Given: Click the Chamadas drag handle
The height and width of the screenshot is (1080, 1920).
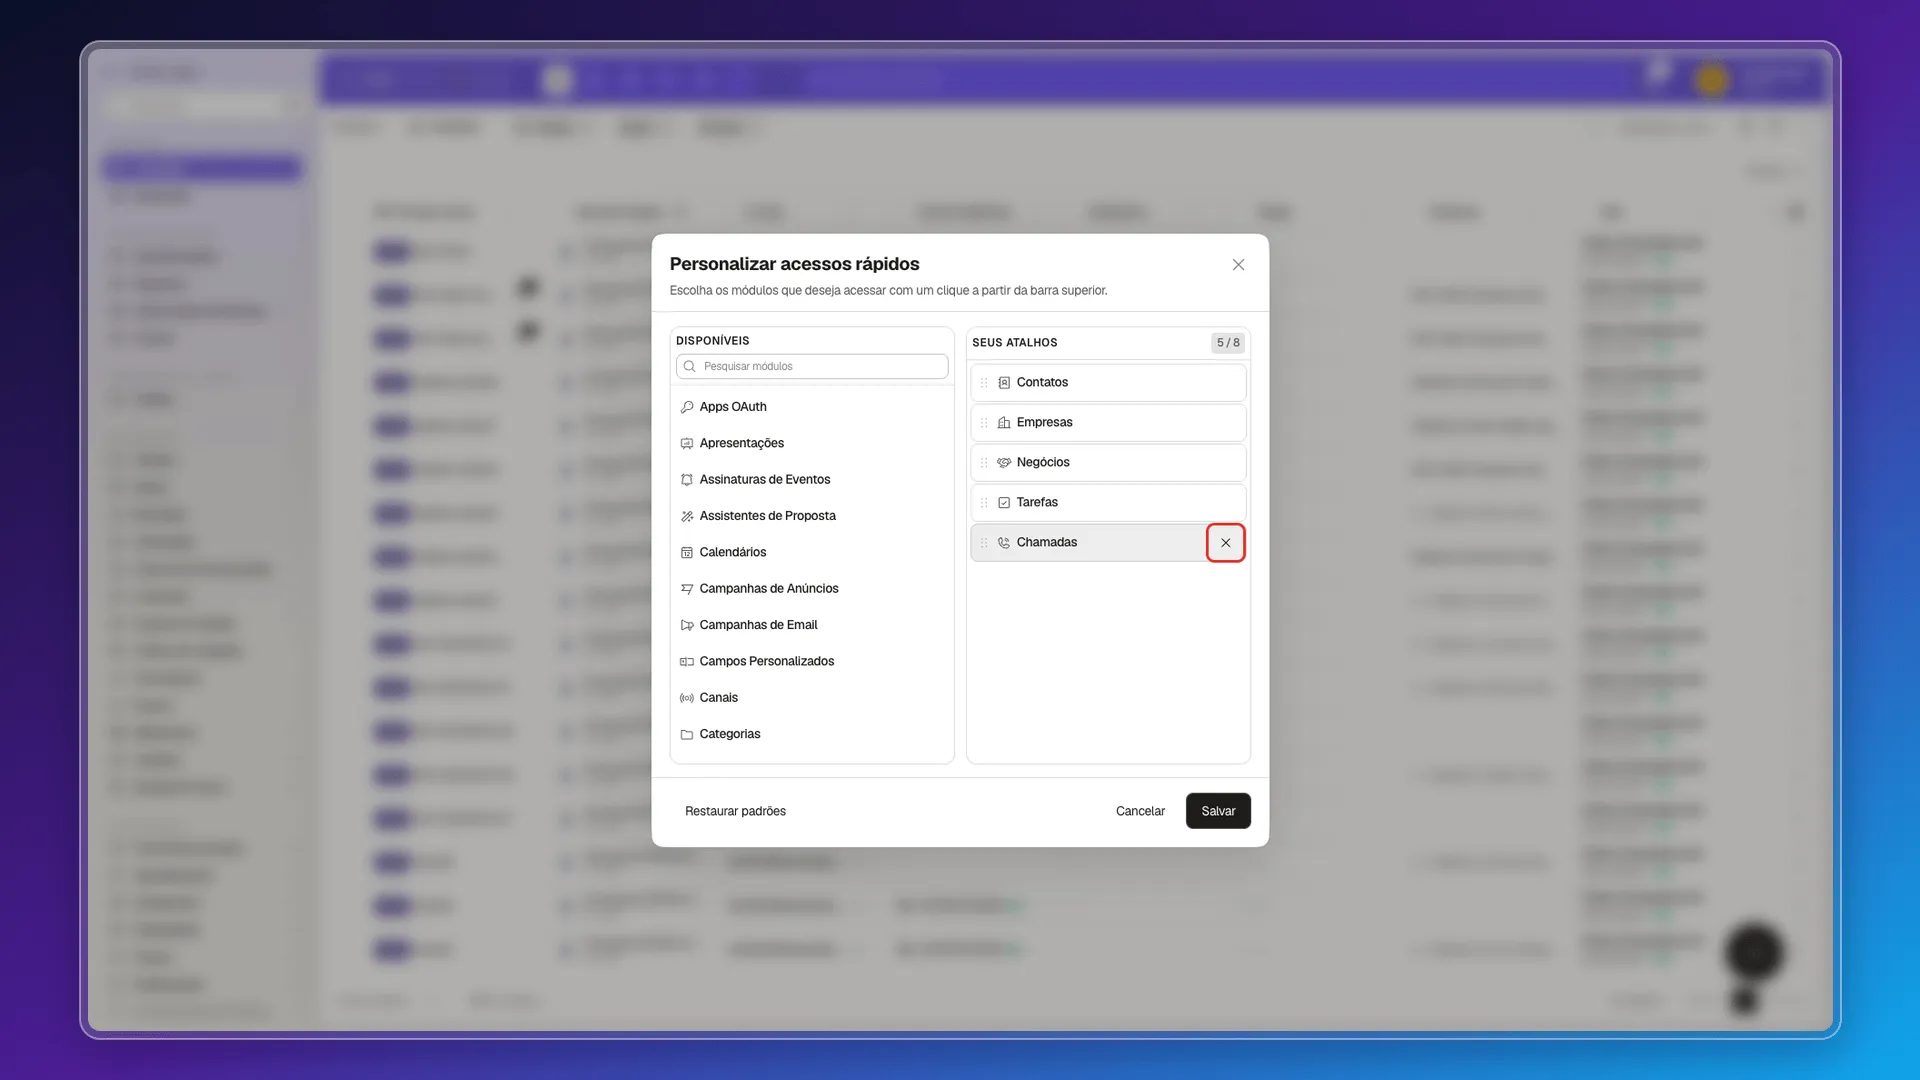Looking at the screenshot, I should click(984, 543).
